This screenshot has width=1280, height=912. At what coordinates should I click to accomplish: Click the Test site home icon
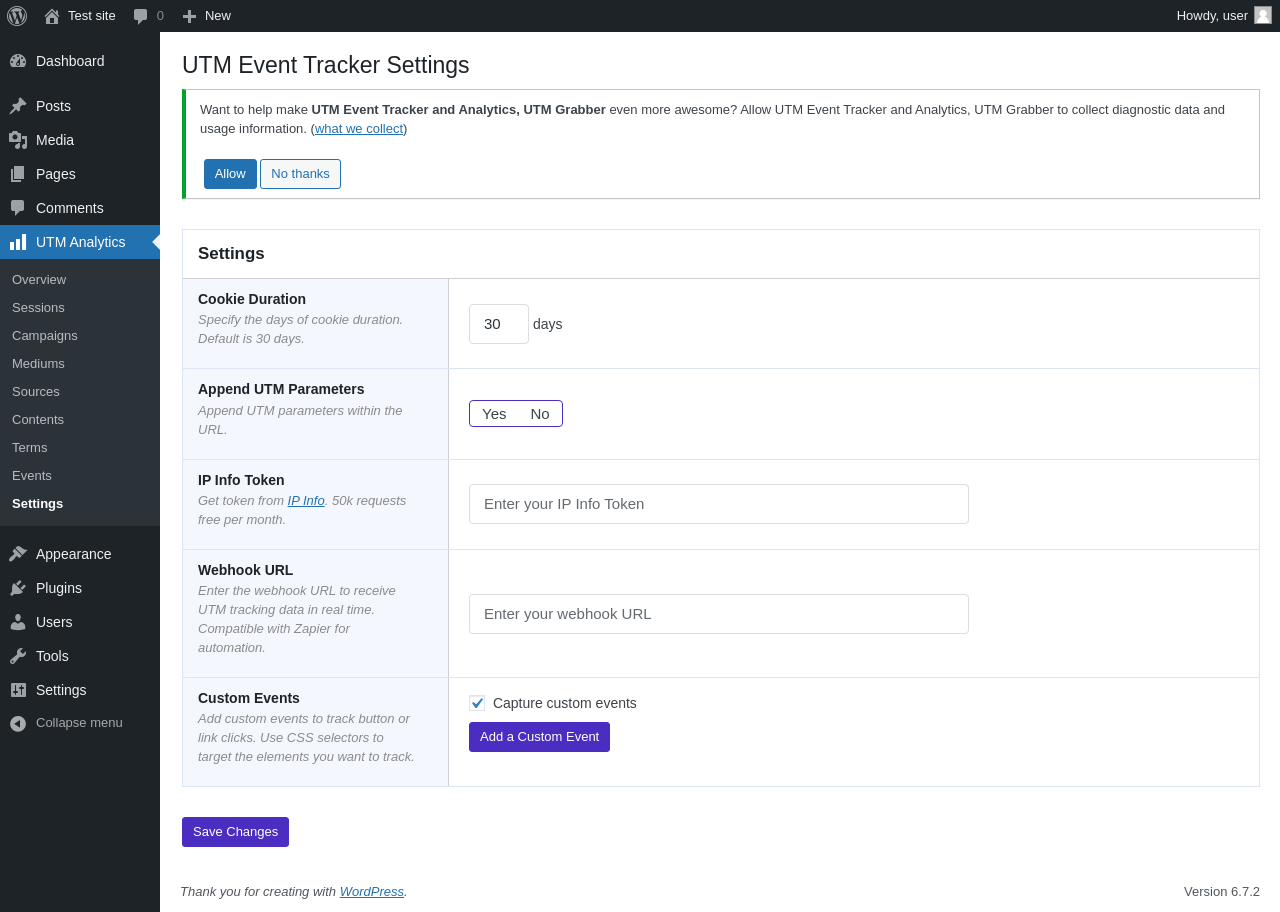tap(52, 16)
